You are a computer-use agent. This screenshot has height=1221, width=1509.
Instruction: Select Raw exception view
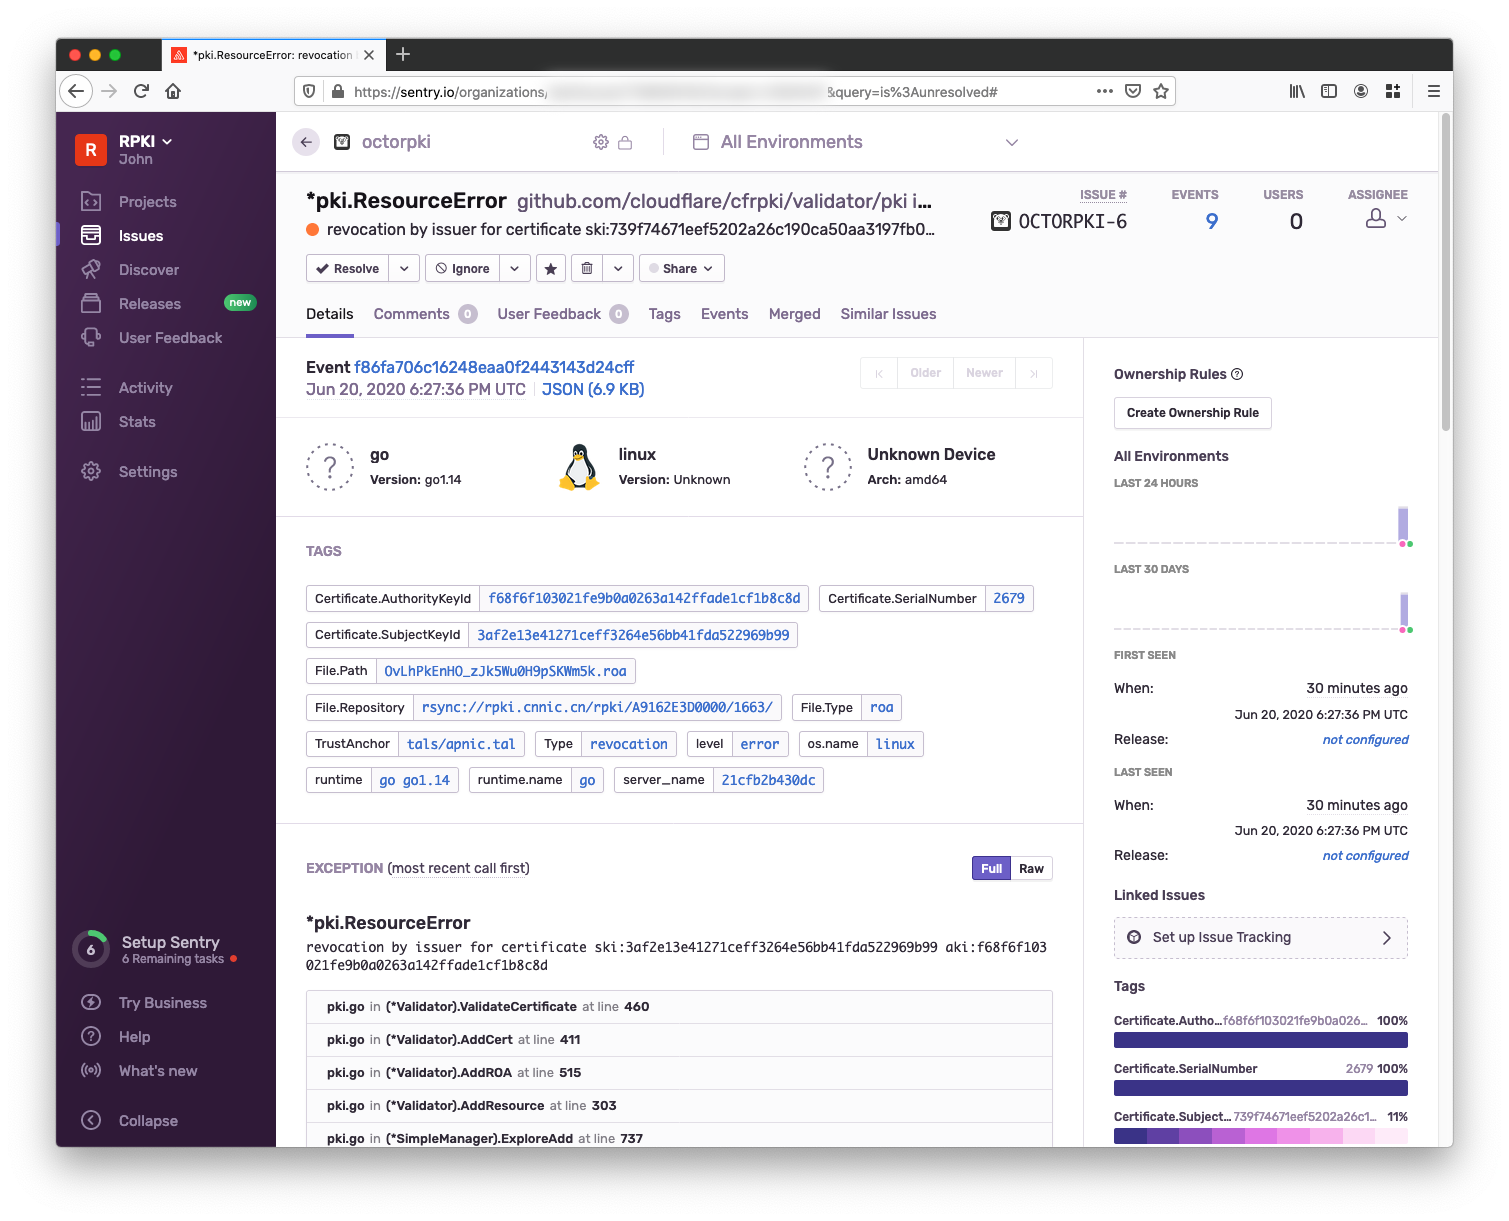click(1031, 868)
